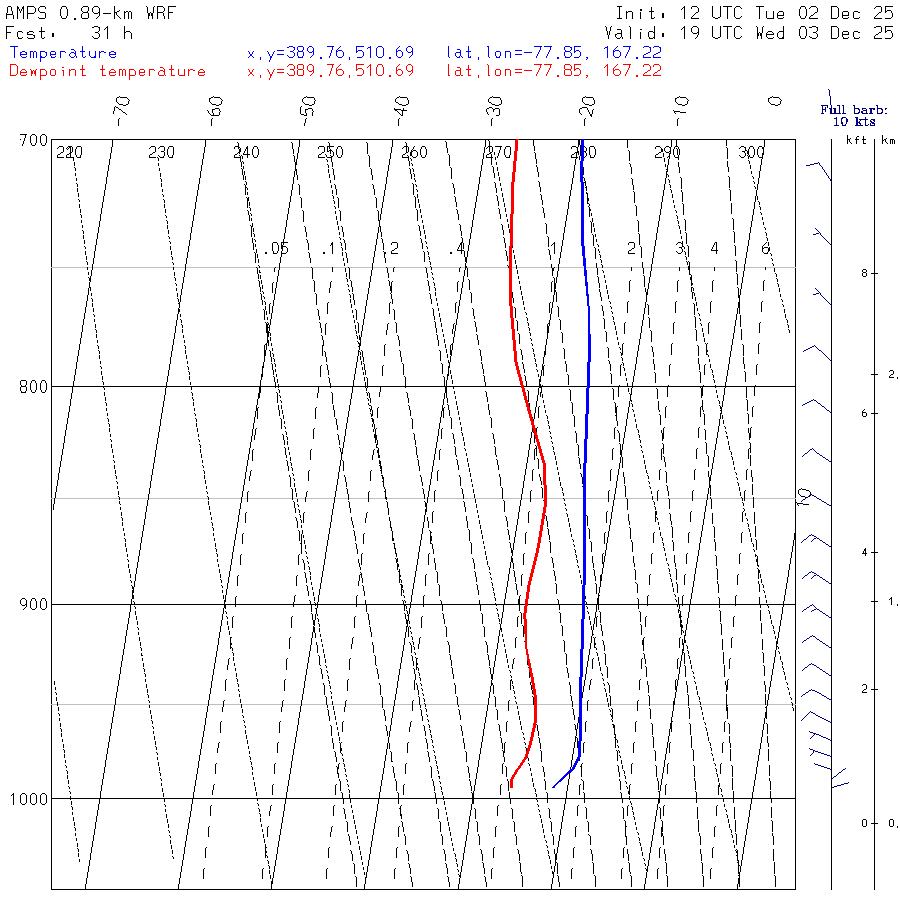Image resolution: width=900 pixels, height=900 pixels.
Task: Click the -10 temperature axis label
Action: (681, 111)
